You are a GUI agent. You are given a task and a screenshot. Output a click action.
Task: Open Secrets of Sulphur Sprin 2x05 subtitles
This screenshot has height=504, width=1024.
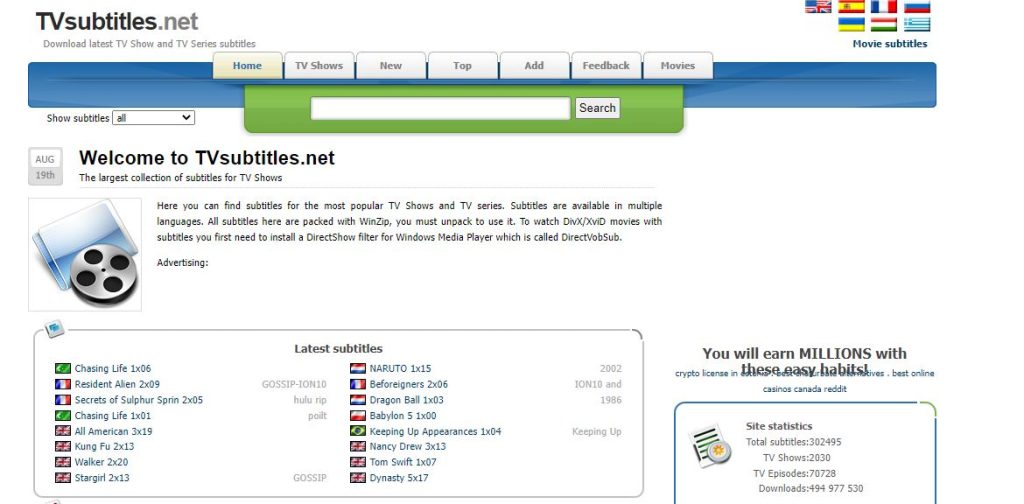(x=138, y=400)
